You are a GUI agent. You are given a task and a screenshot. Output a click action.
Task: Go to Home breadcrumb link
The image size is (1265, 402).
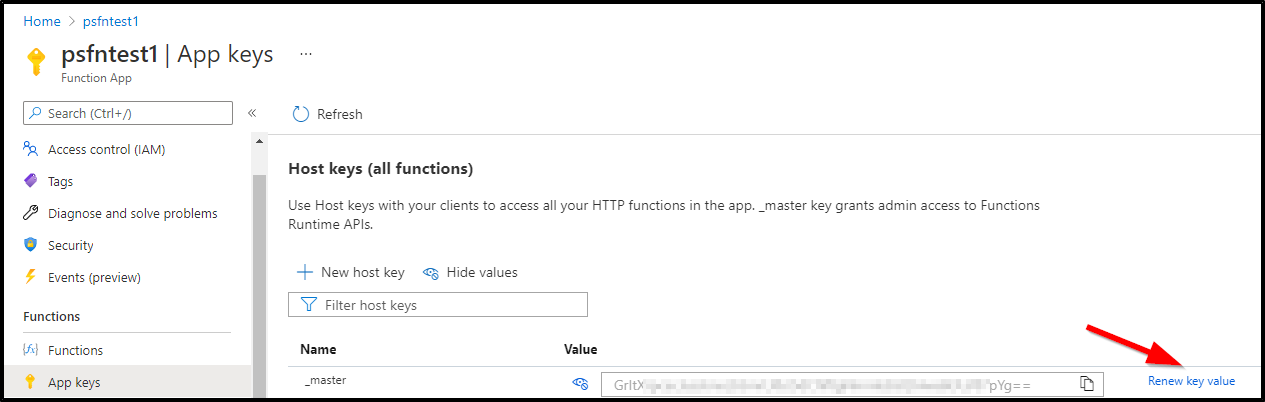(x=42, y=21)
